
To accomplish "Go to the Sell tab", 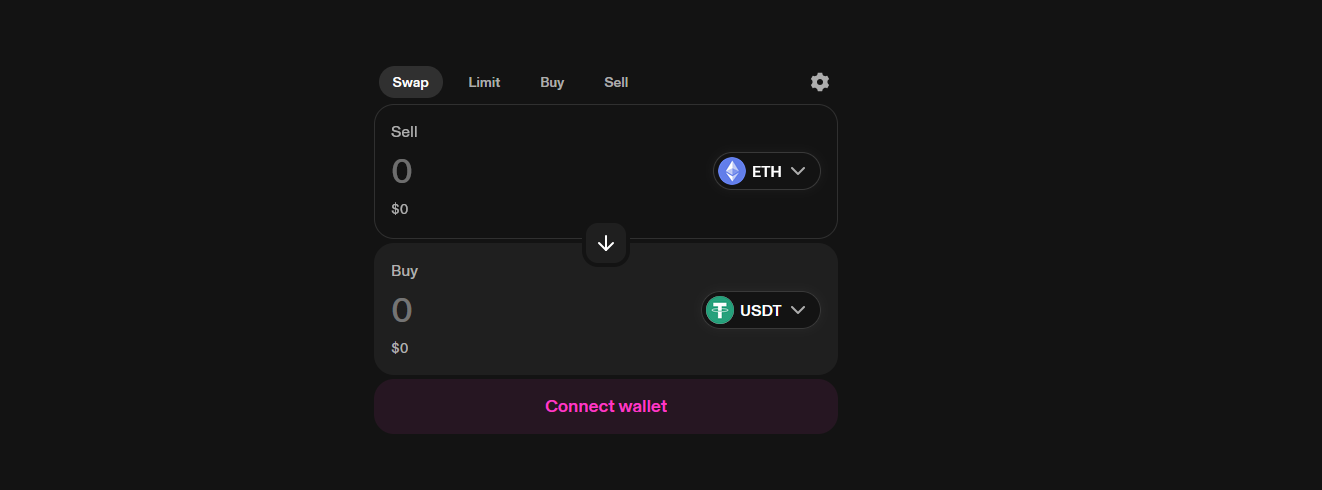I will pos(616,82).
